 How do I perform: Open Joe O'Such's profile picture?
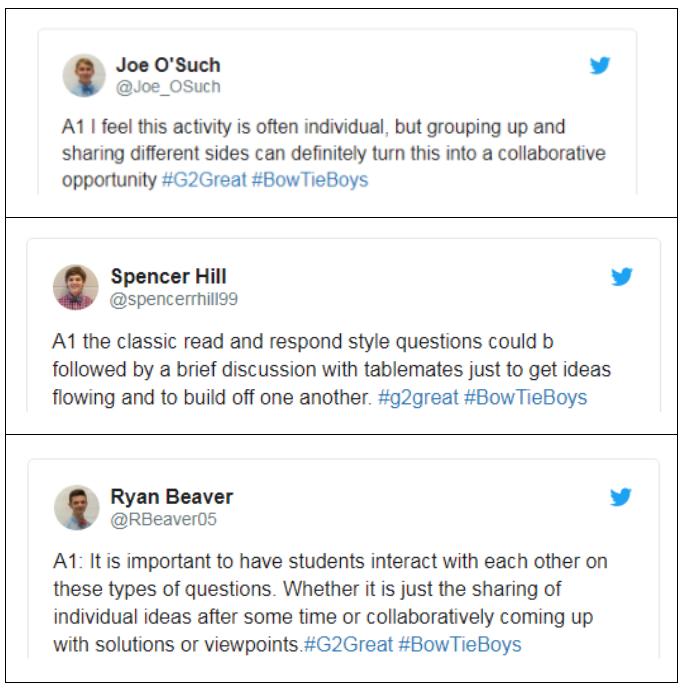(x=84, y=75)
